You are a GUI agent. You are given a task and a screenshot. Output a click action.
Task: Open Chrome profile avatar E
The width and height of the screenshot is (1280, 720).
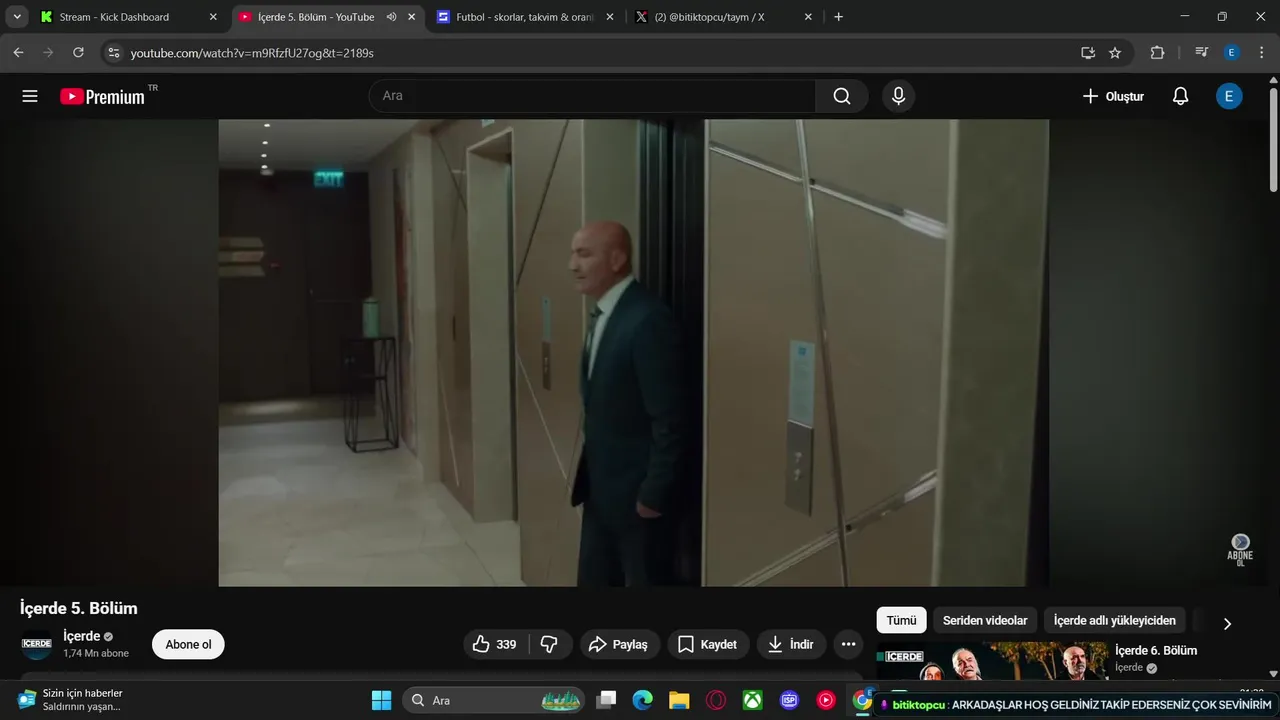point(1232,52)
